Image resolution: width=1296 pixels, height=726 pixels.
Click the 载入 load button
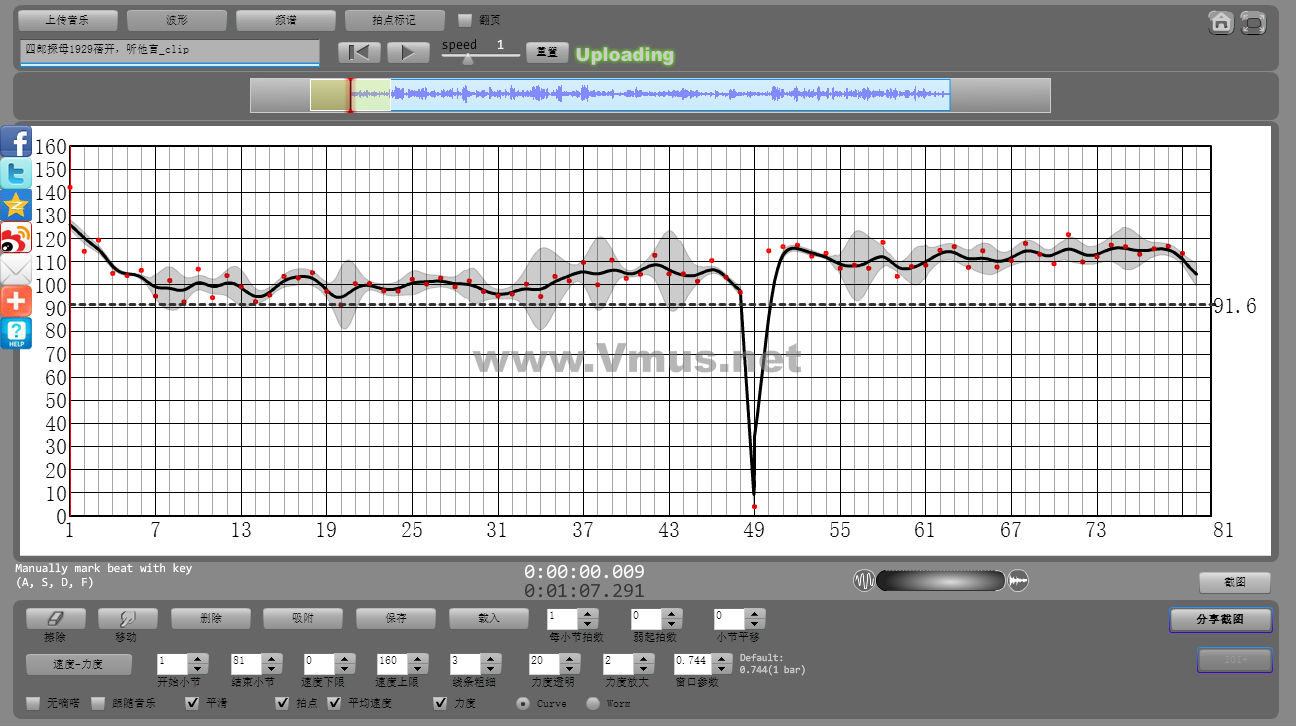[489, 619]
